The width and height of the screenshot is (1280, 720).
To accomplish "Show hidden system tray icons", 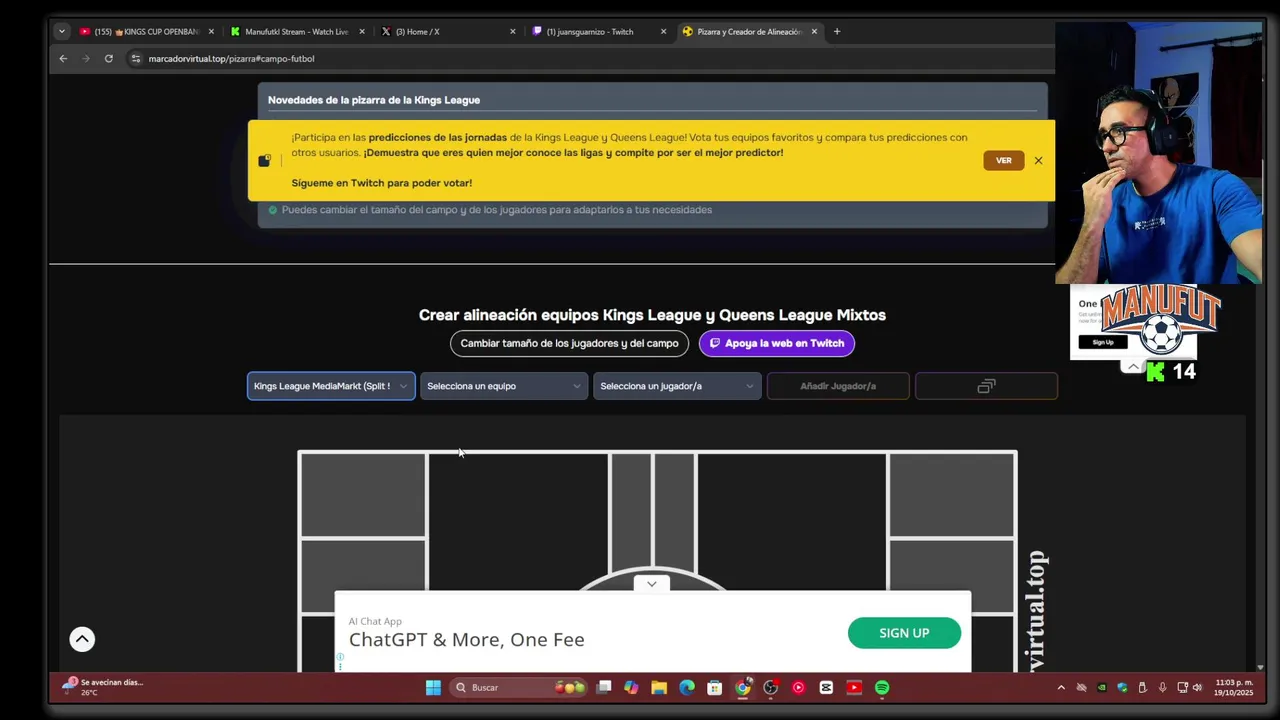I will click(x=1061, y=687).
